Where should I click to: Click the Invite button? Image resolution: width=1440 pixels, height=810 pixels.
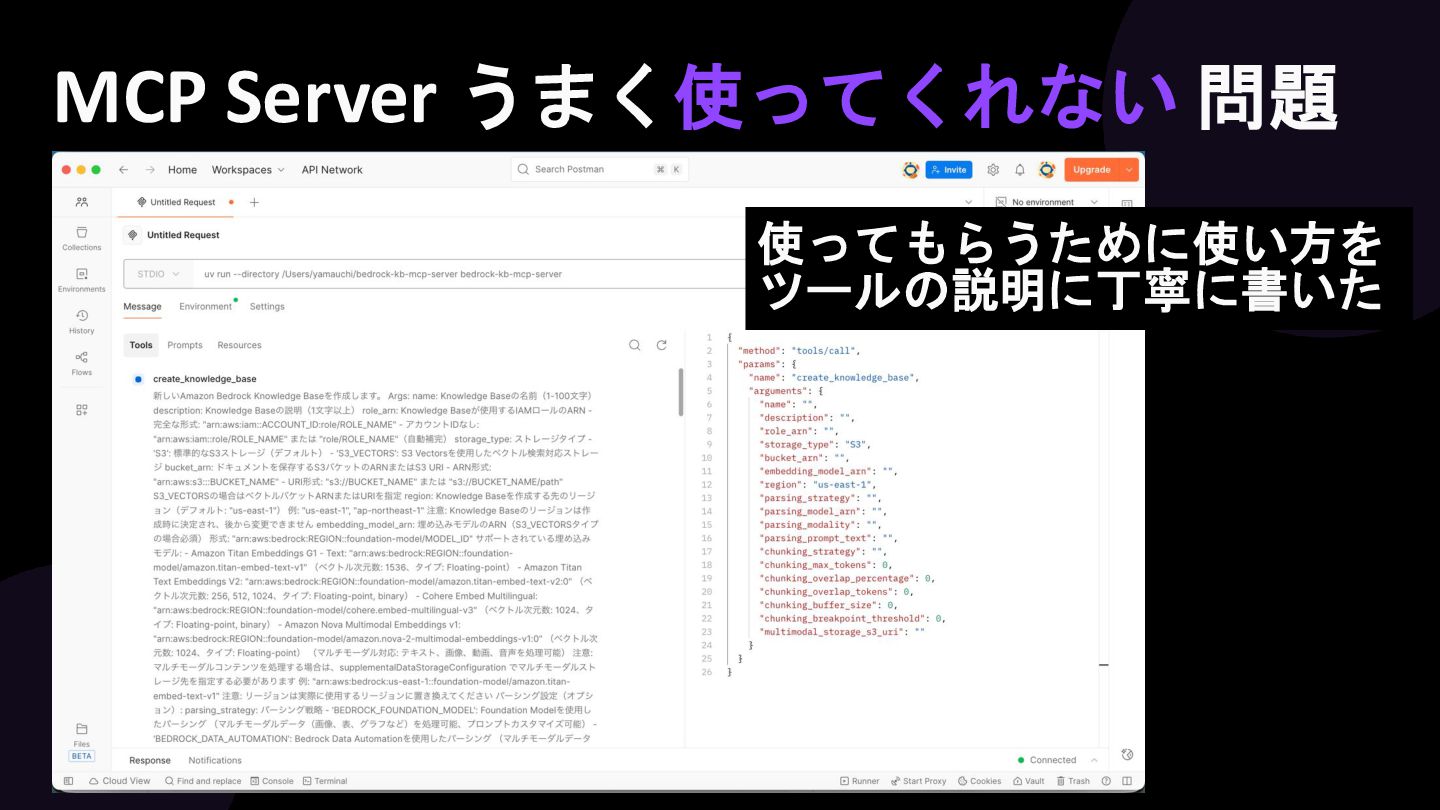pos(948,170)
